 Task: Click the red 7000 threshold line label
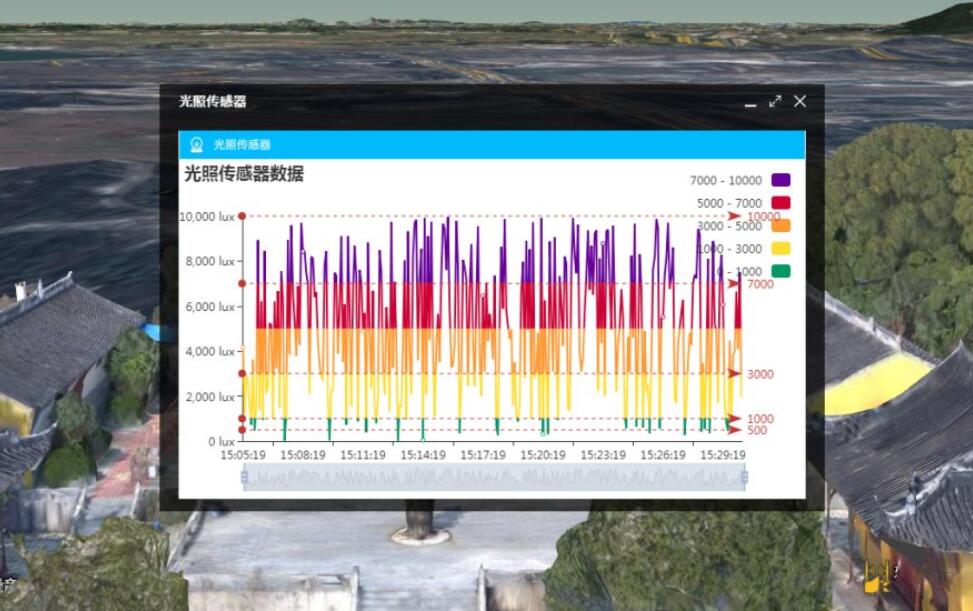coord(760,284)
